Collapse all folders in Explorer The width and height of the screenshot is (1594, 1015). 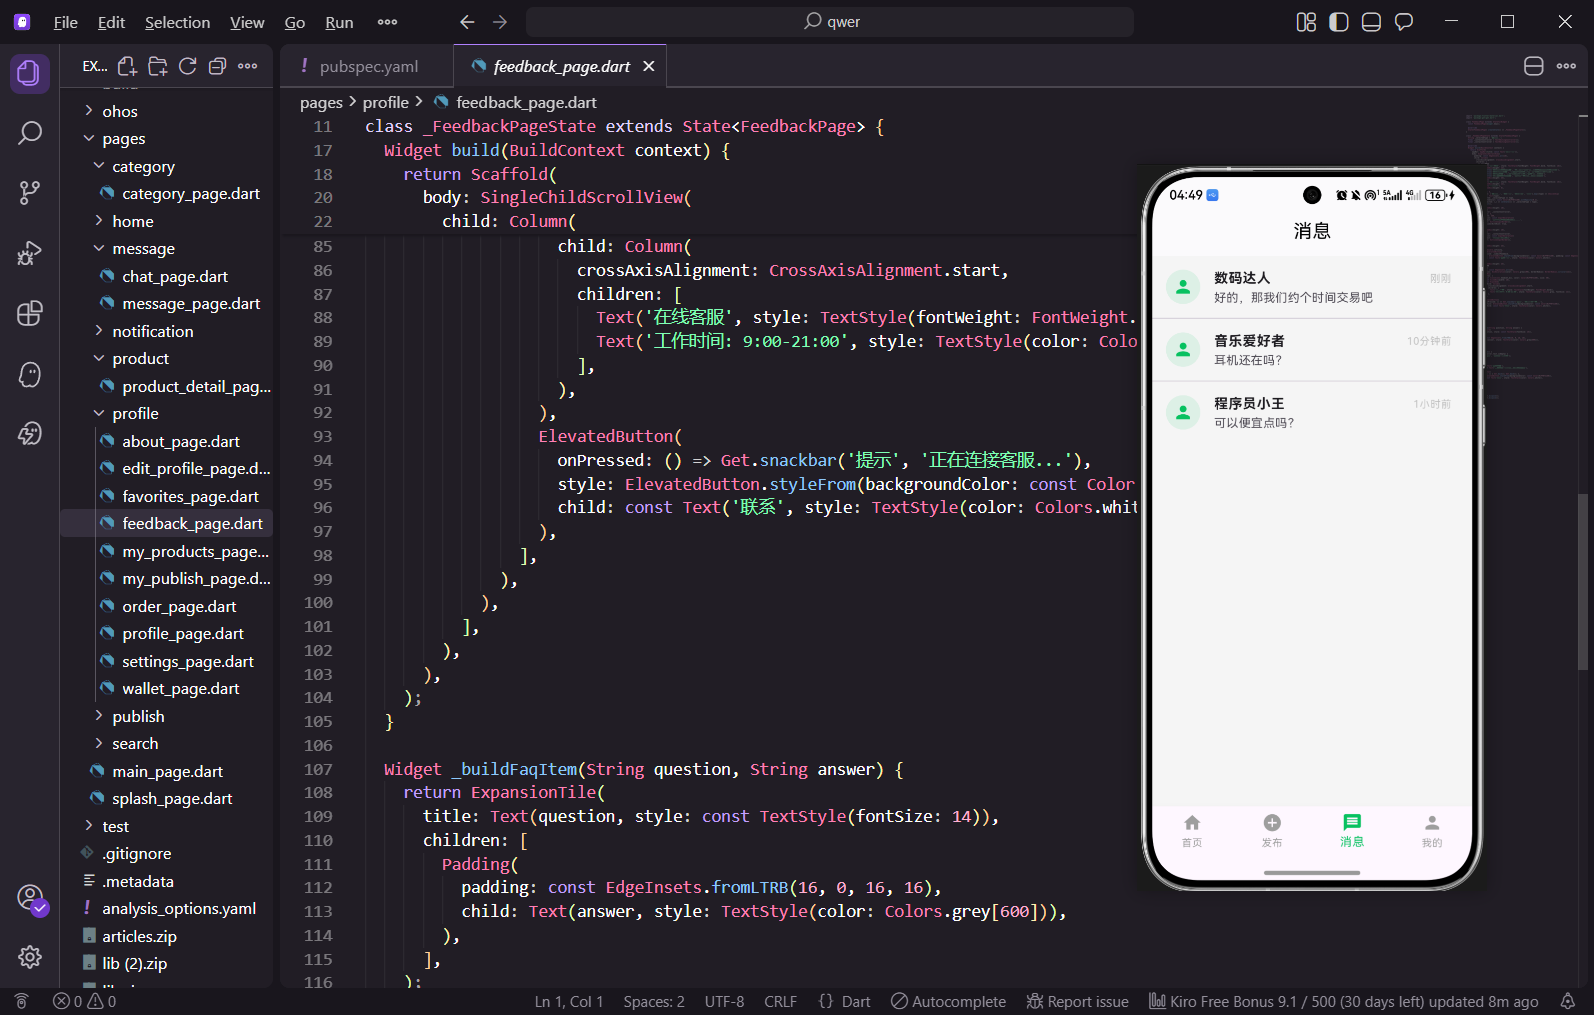[x=217, y=66]
